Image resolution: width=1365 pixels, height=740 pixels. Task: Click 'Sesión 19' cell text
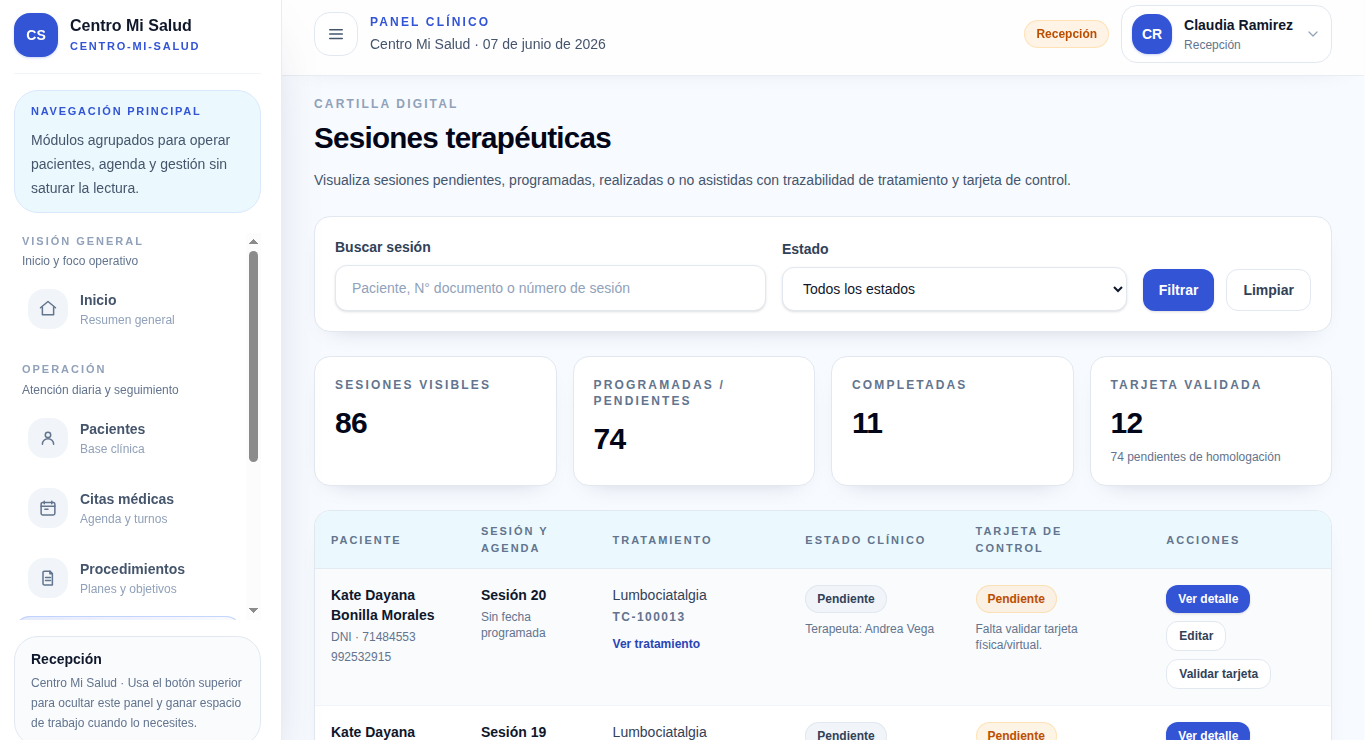point(513,732)
